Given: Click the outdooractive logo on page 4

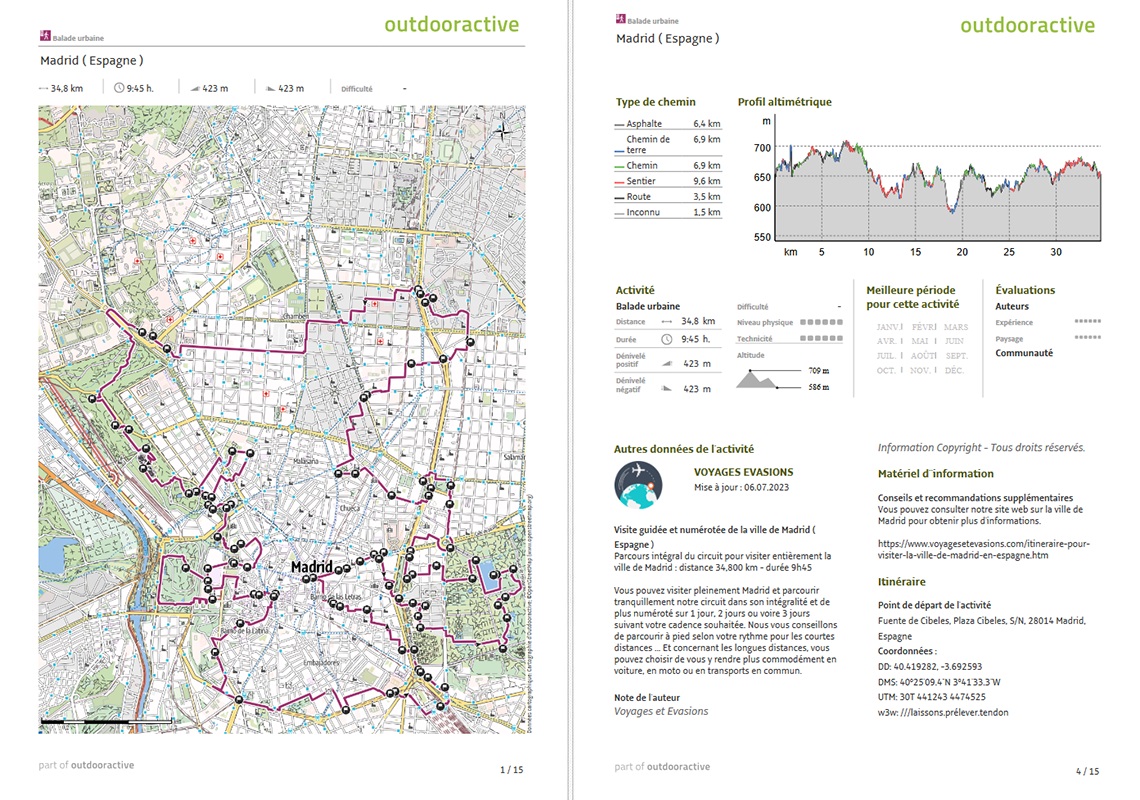Looking at the screenshot, I should point(1027,25).
